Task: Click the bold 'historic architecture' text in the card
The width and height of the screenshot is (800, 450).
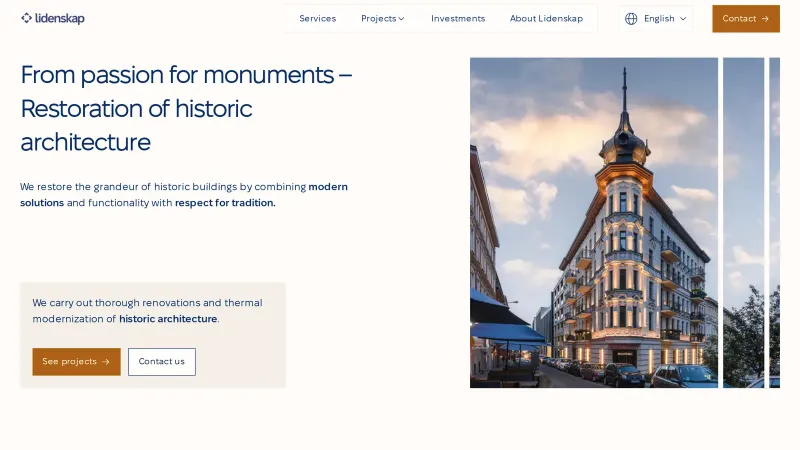Action: click(x=168, y=319)
